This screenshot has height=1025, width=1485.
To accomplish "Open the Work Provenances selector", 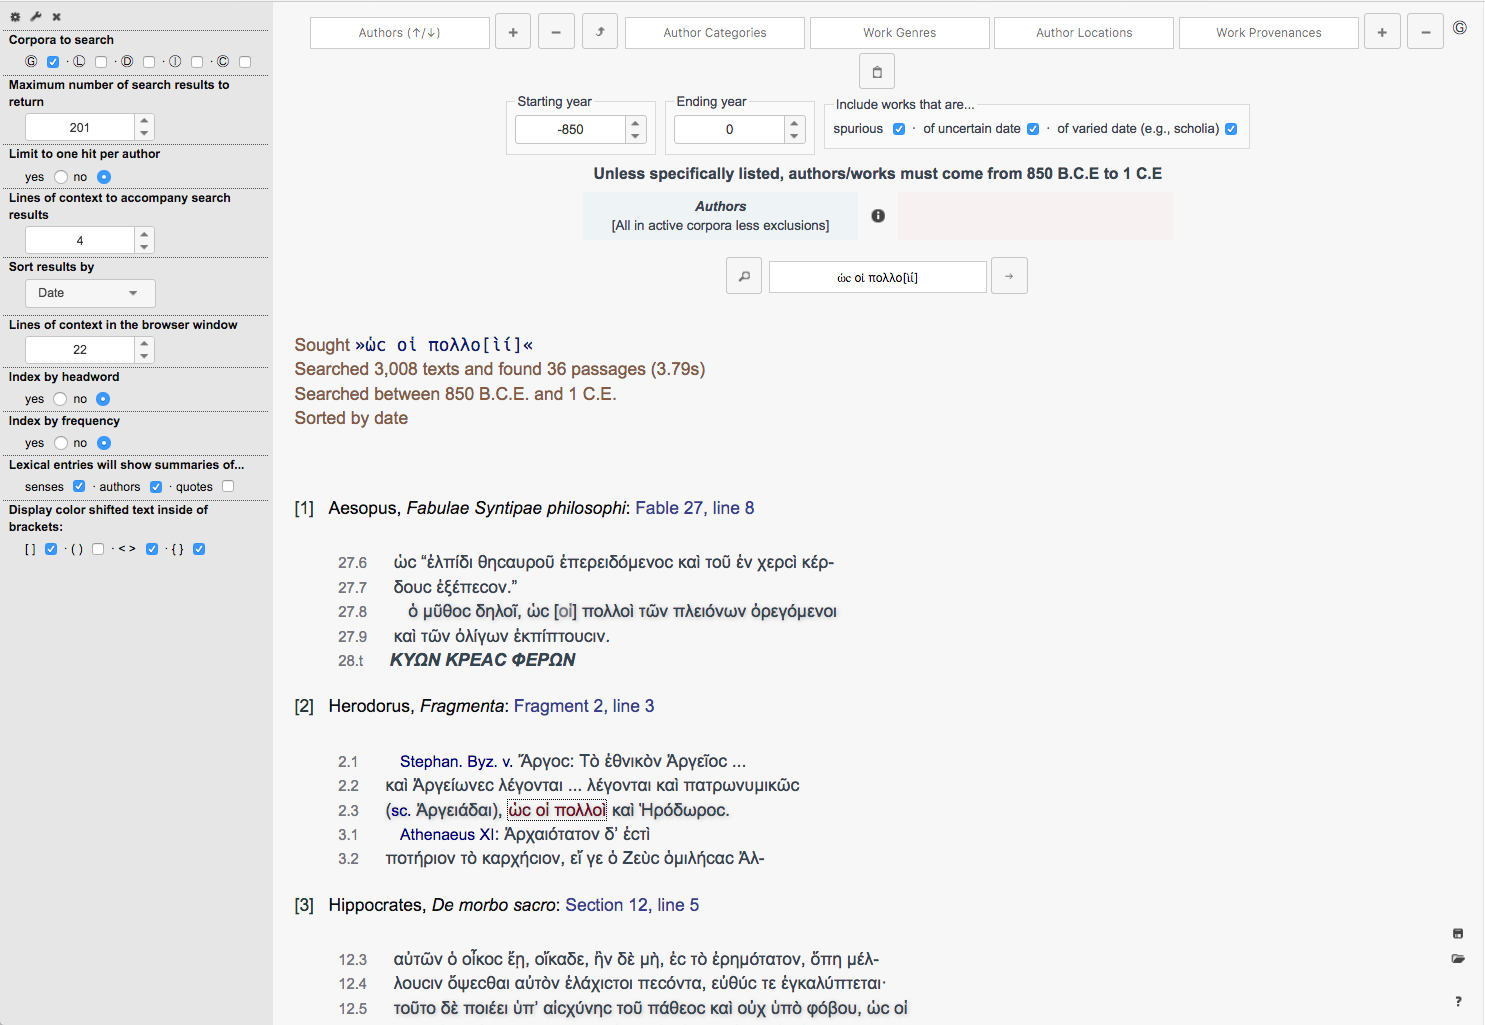I will (x=1268, y=33).
